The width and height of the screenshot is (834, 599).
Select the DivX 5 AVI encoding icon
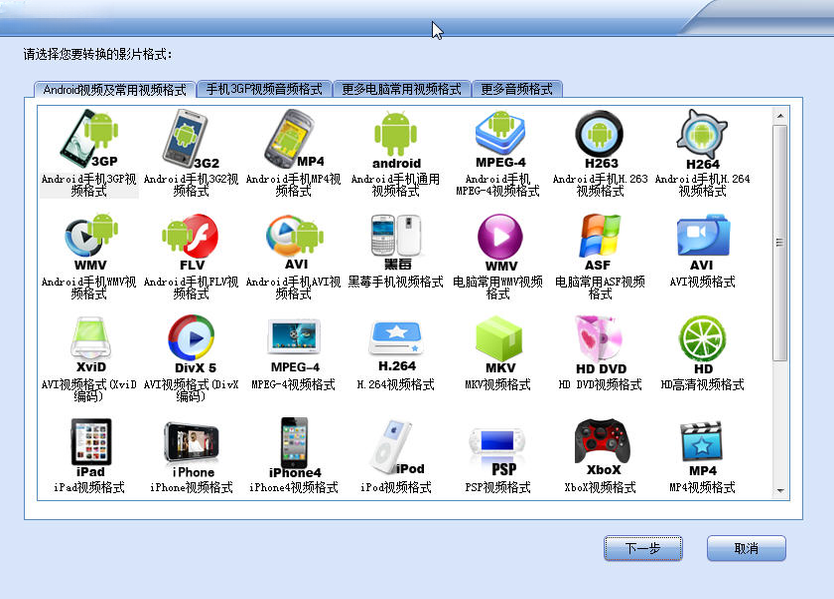pyautogui.click(x=193, y=345)
